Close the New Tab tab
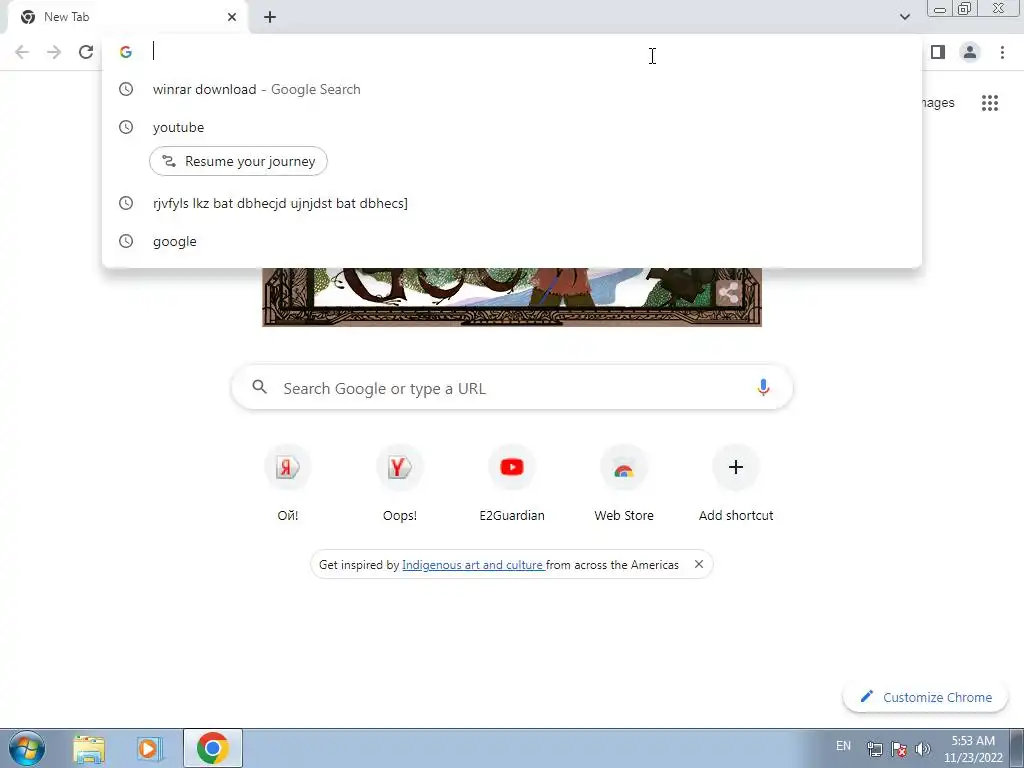 point(232,17)
